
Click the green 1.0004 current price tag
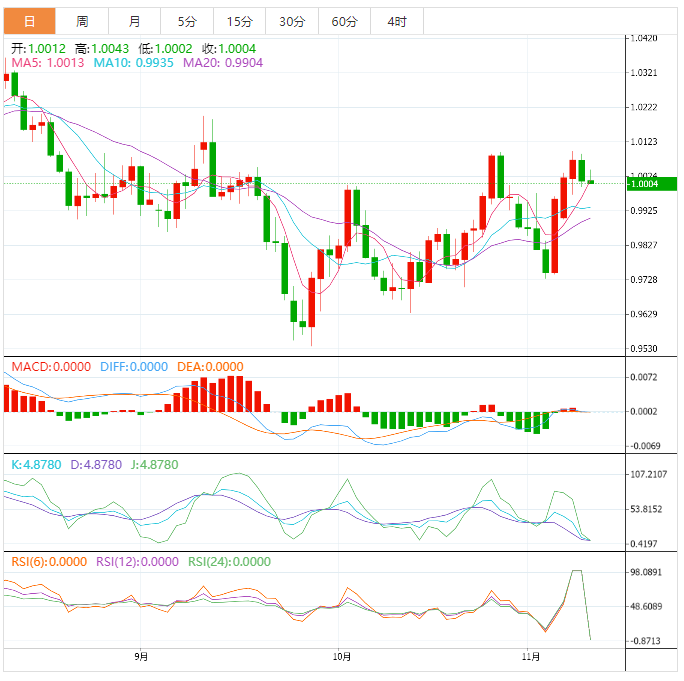pyautogui.click(x=652, y=184)
